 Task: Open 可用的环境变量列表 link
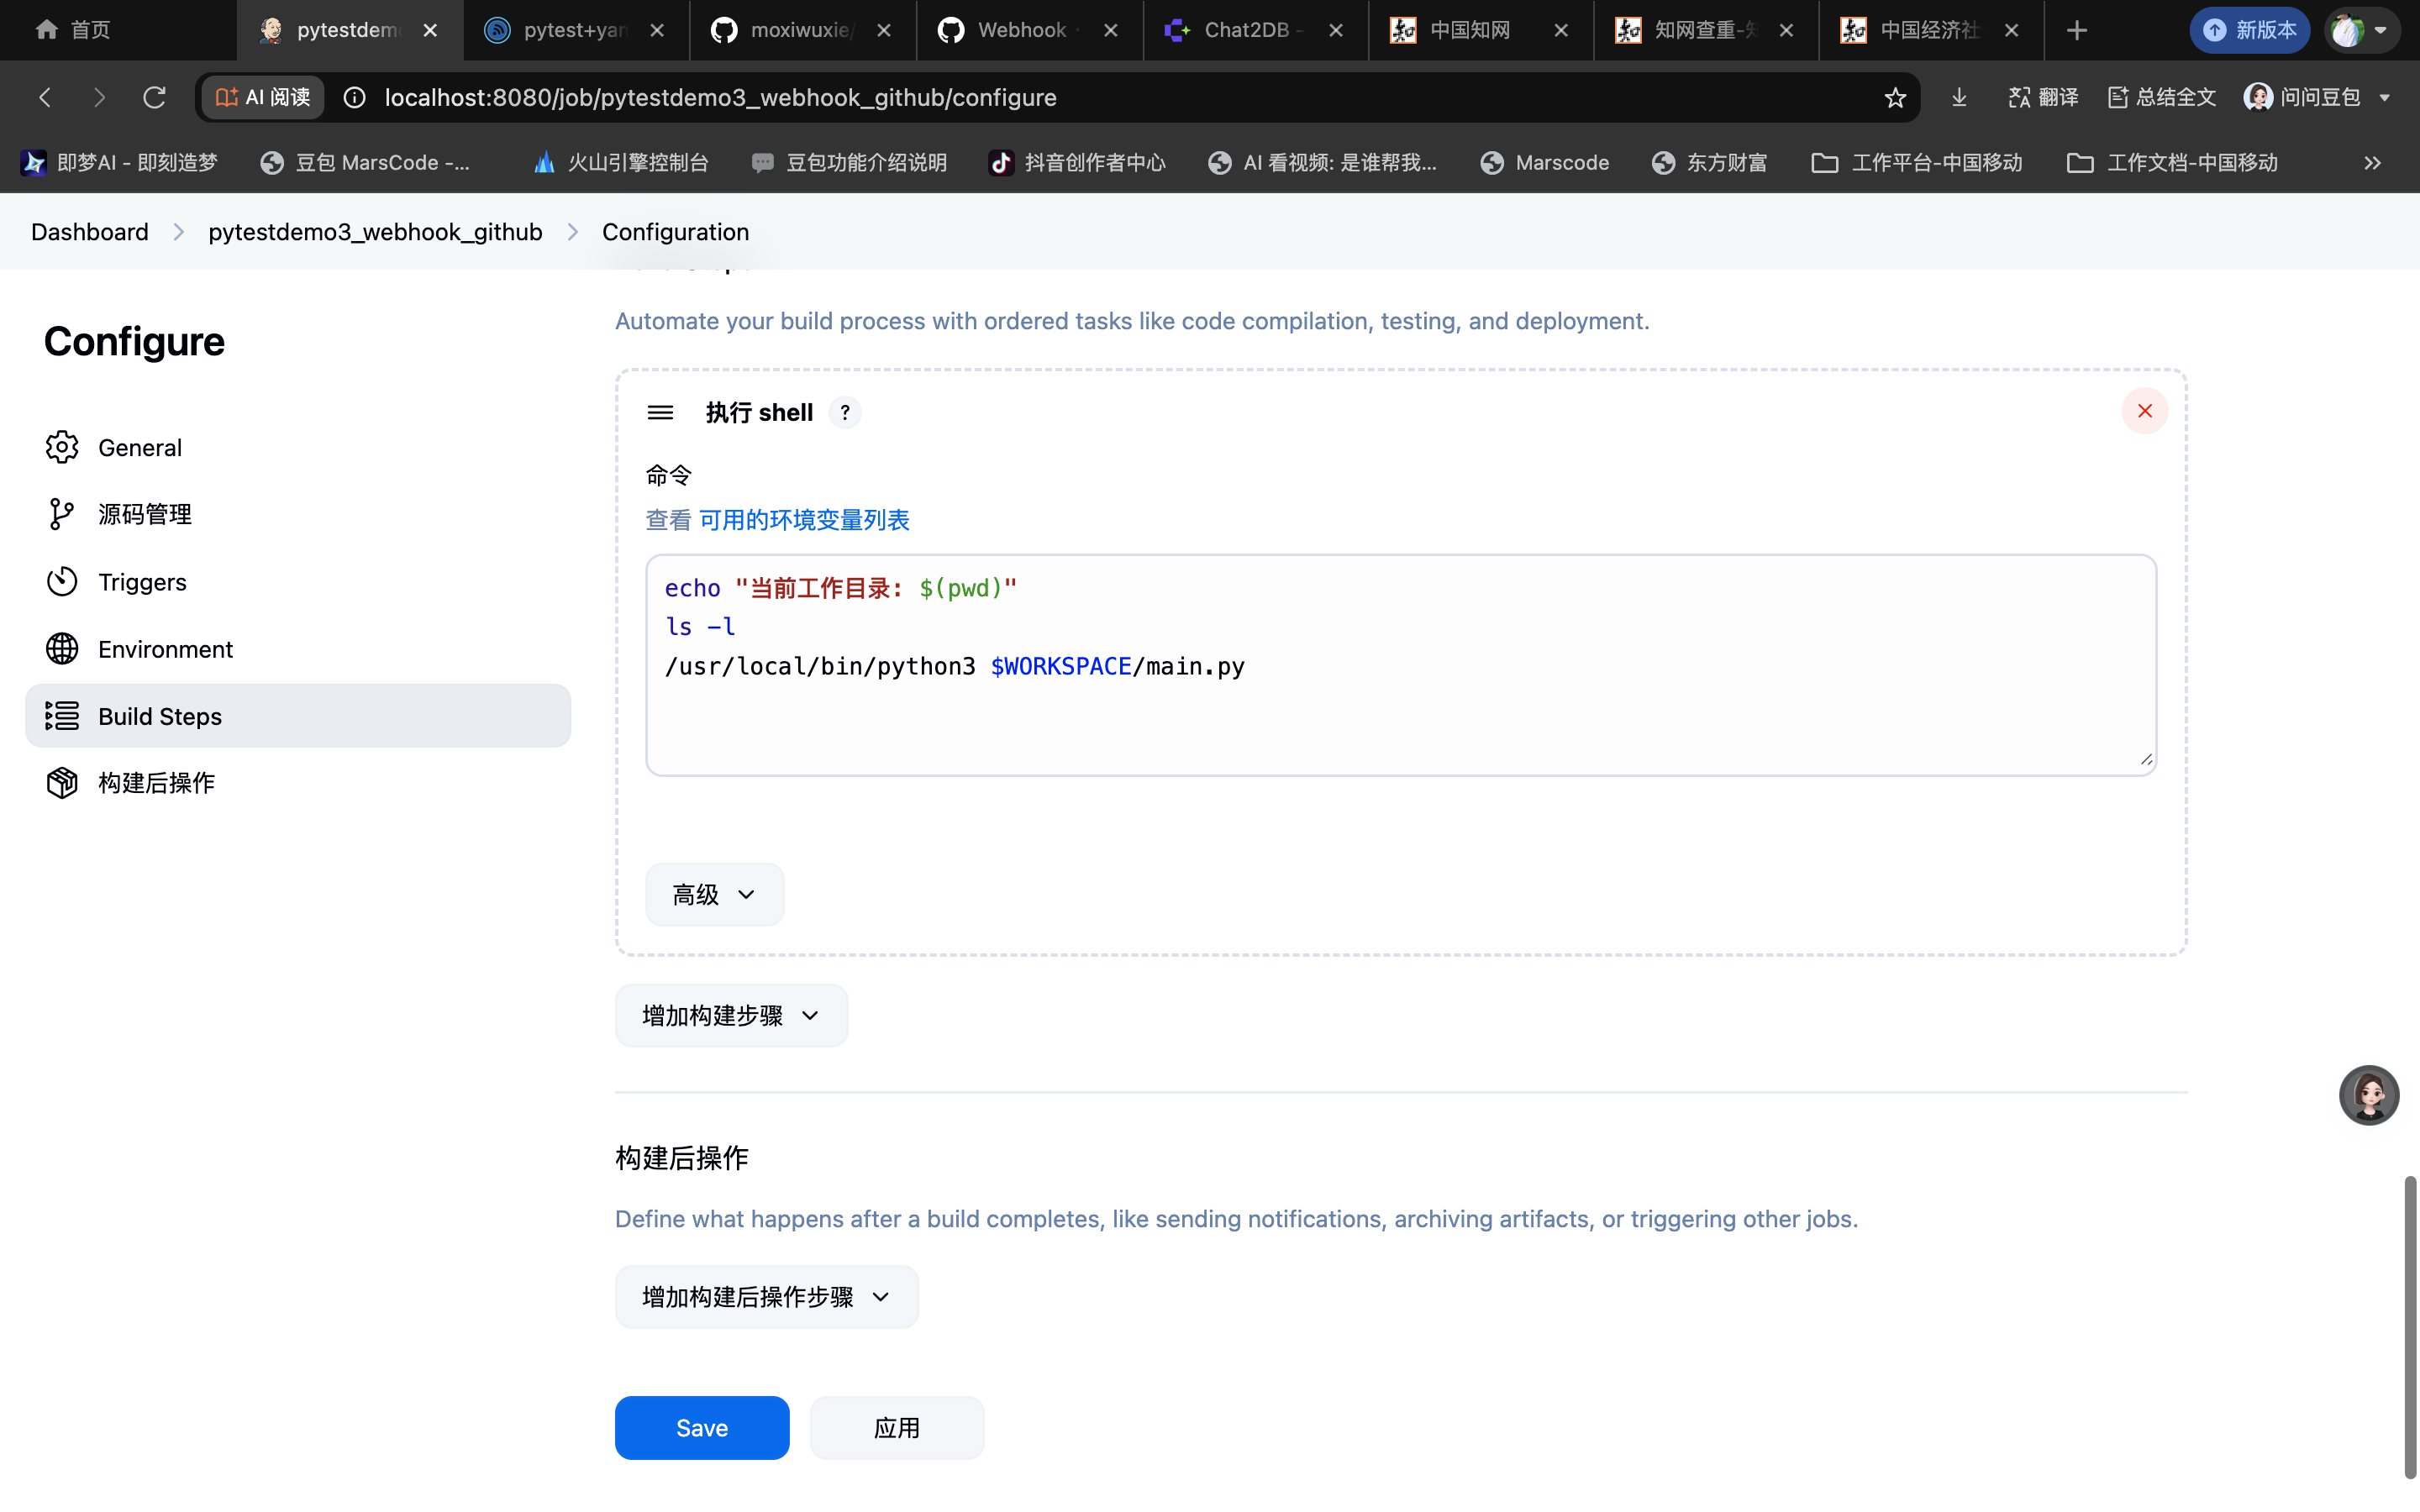tap(804, 520)
